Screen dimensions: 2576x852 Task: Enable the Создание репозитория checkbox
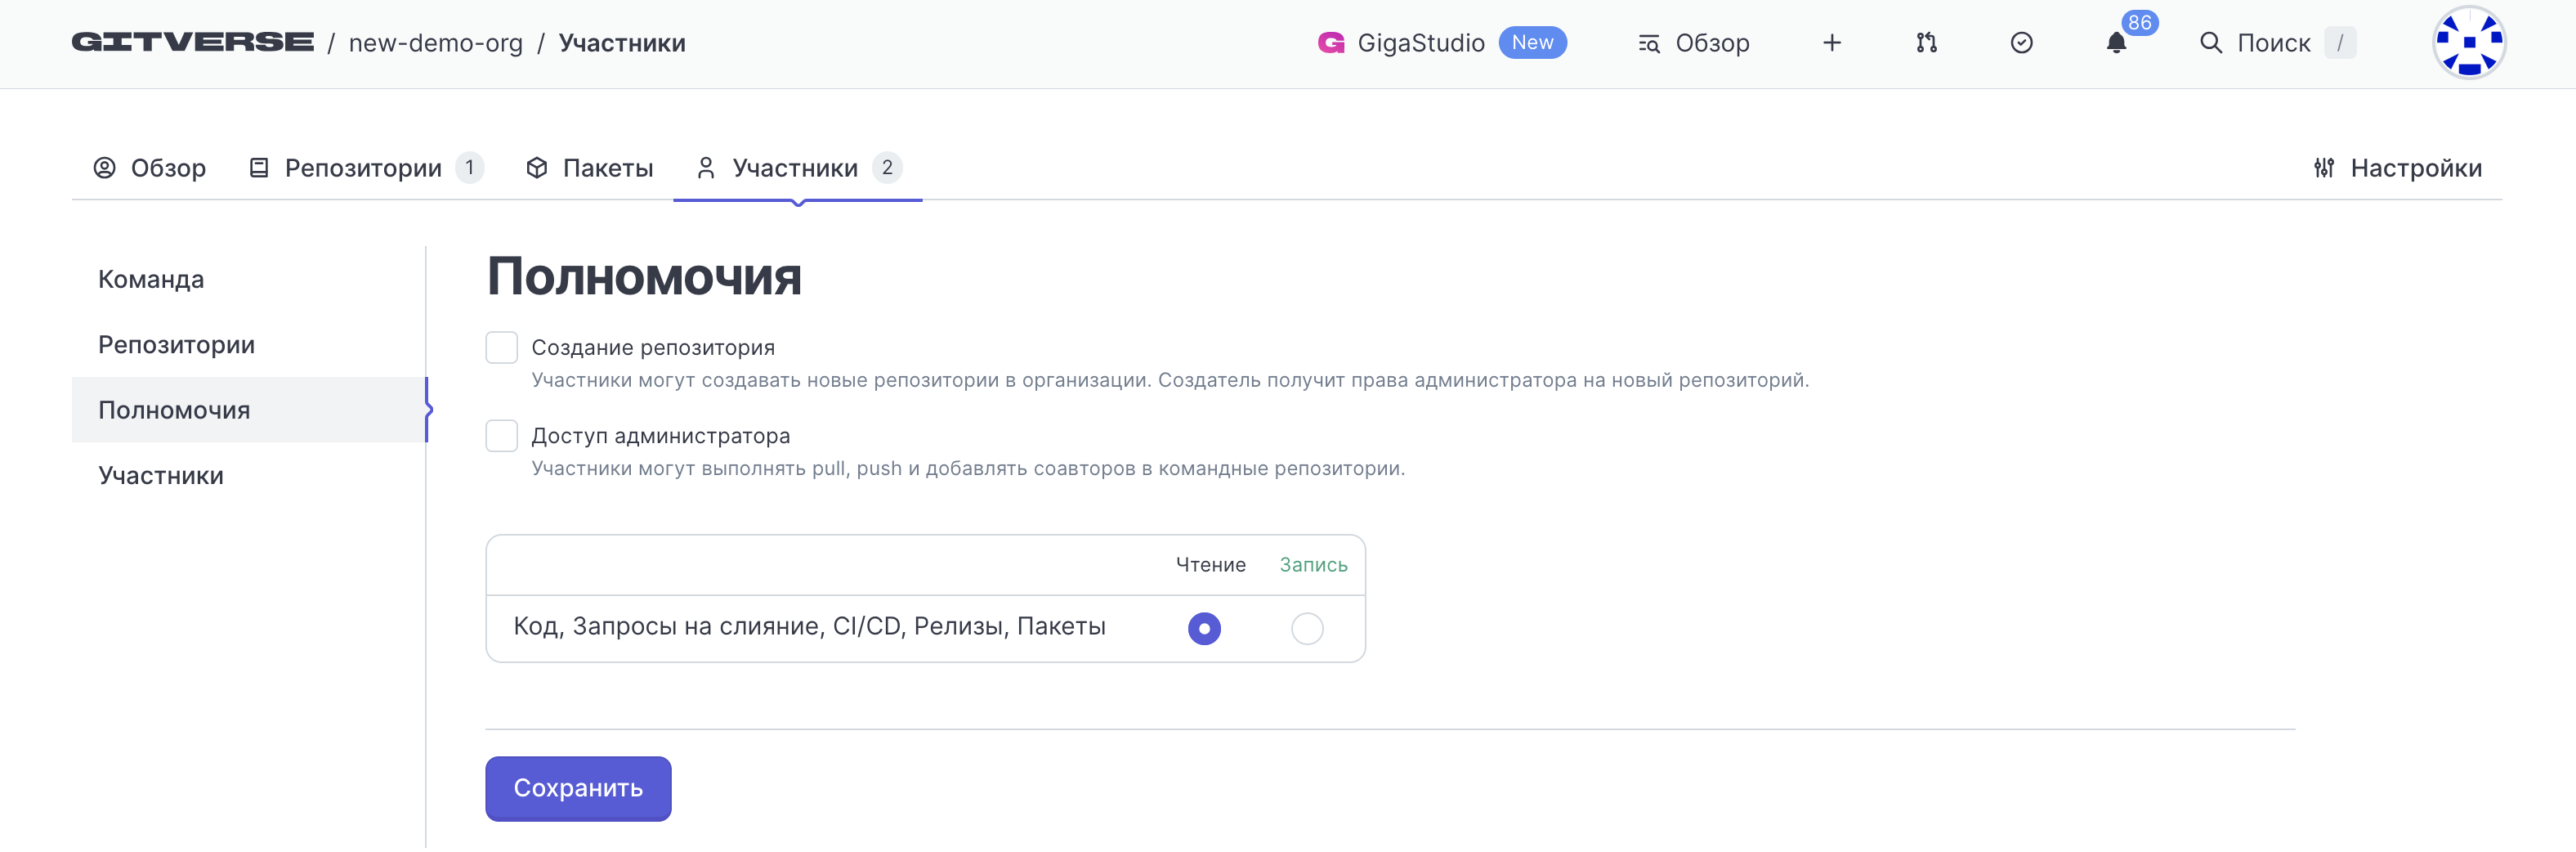(x=501, y=348)
